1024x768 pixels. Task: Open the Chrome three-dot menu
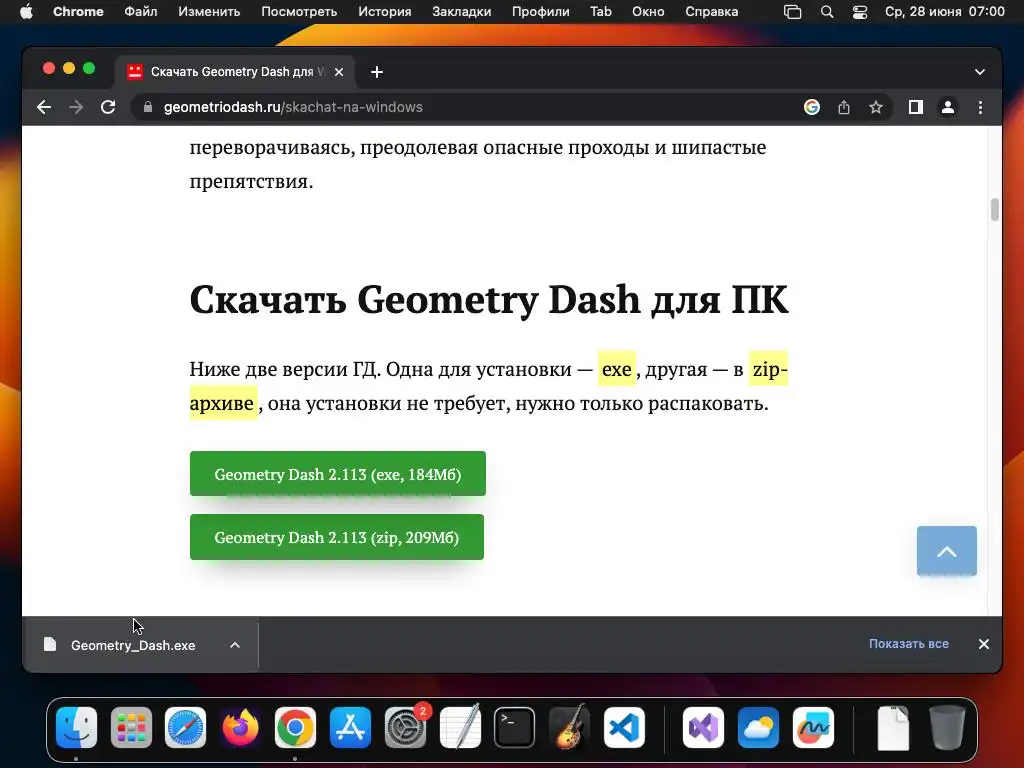coord(980,107)
